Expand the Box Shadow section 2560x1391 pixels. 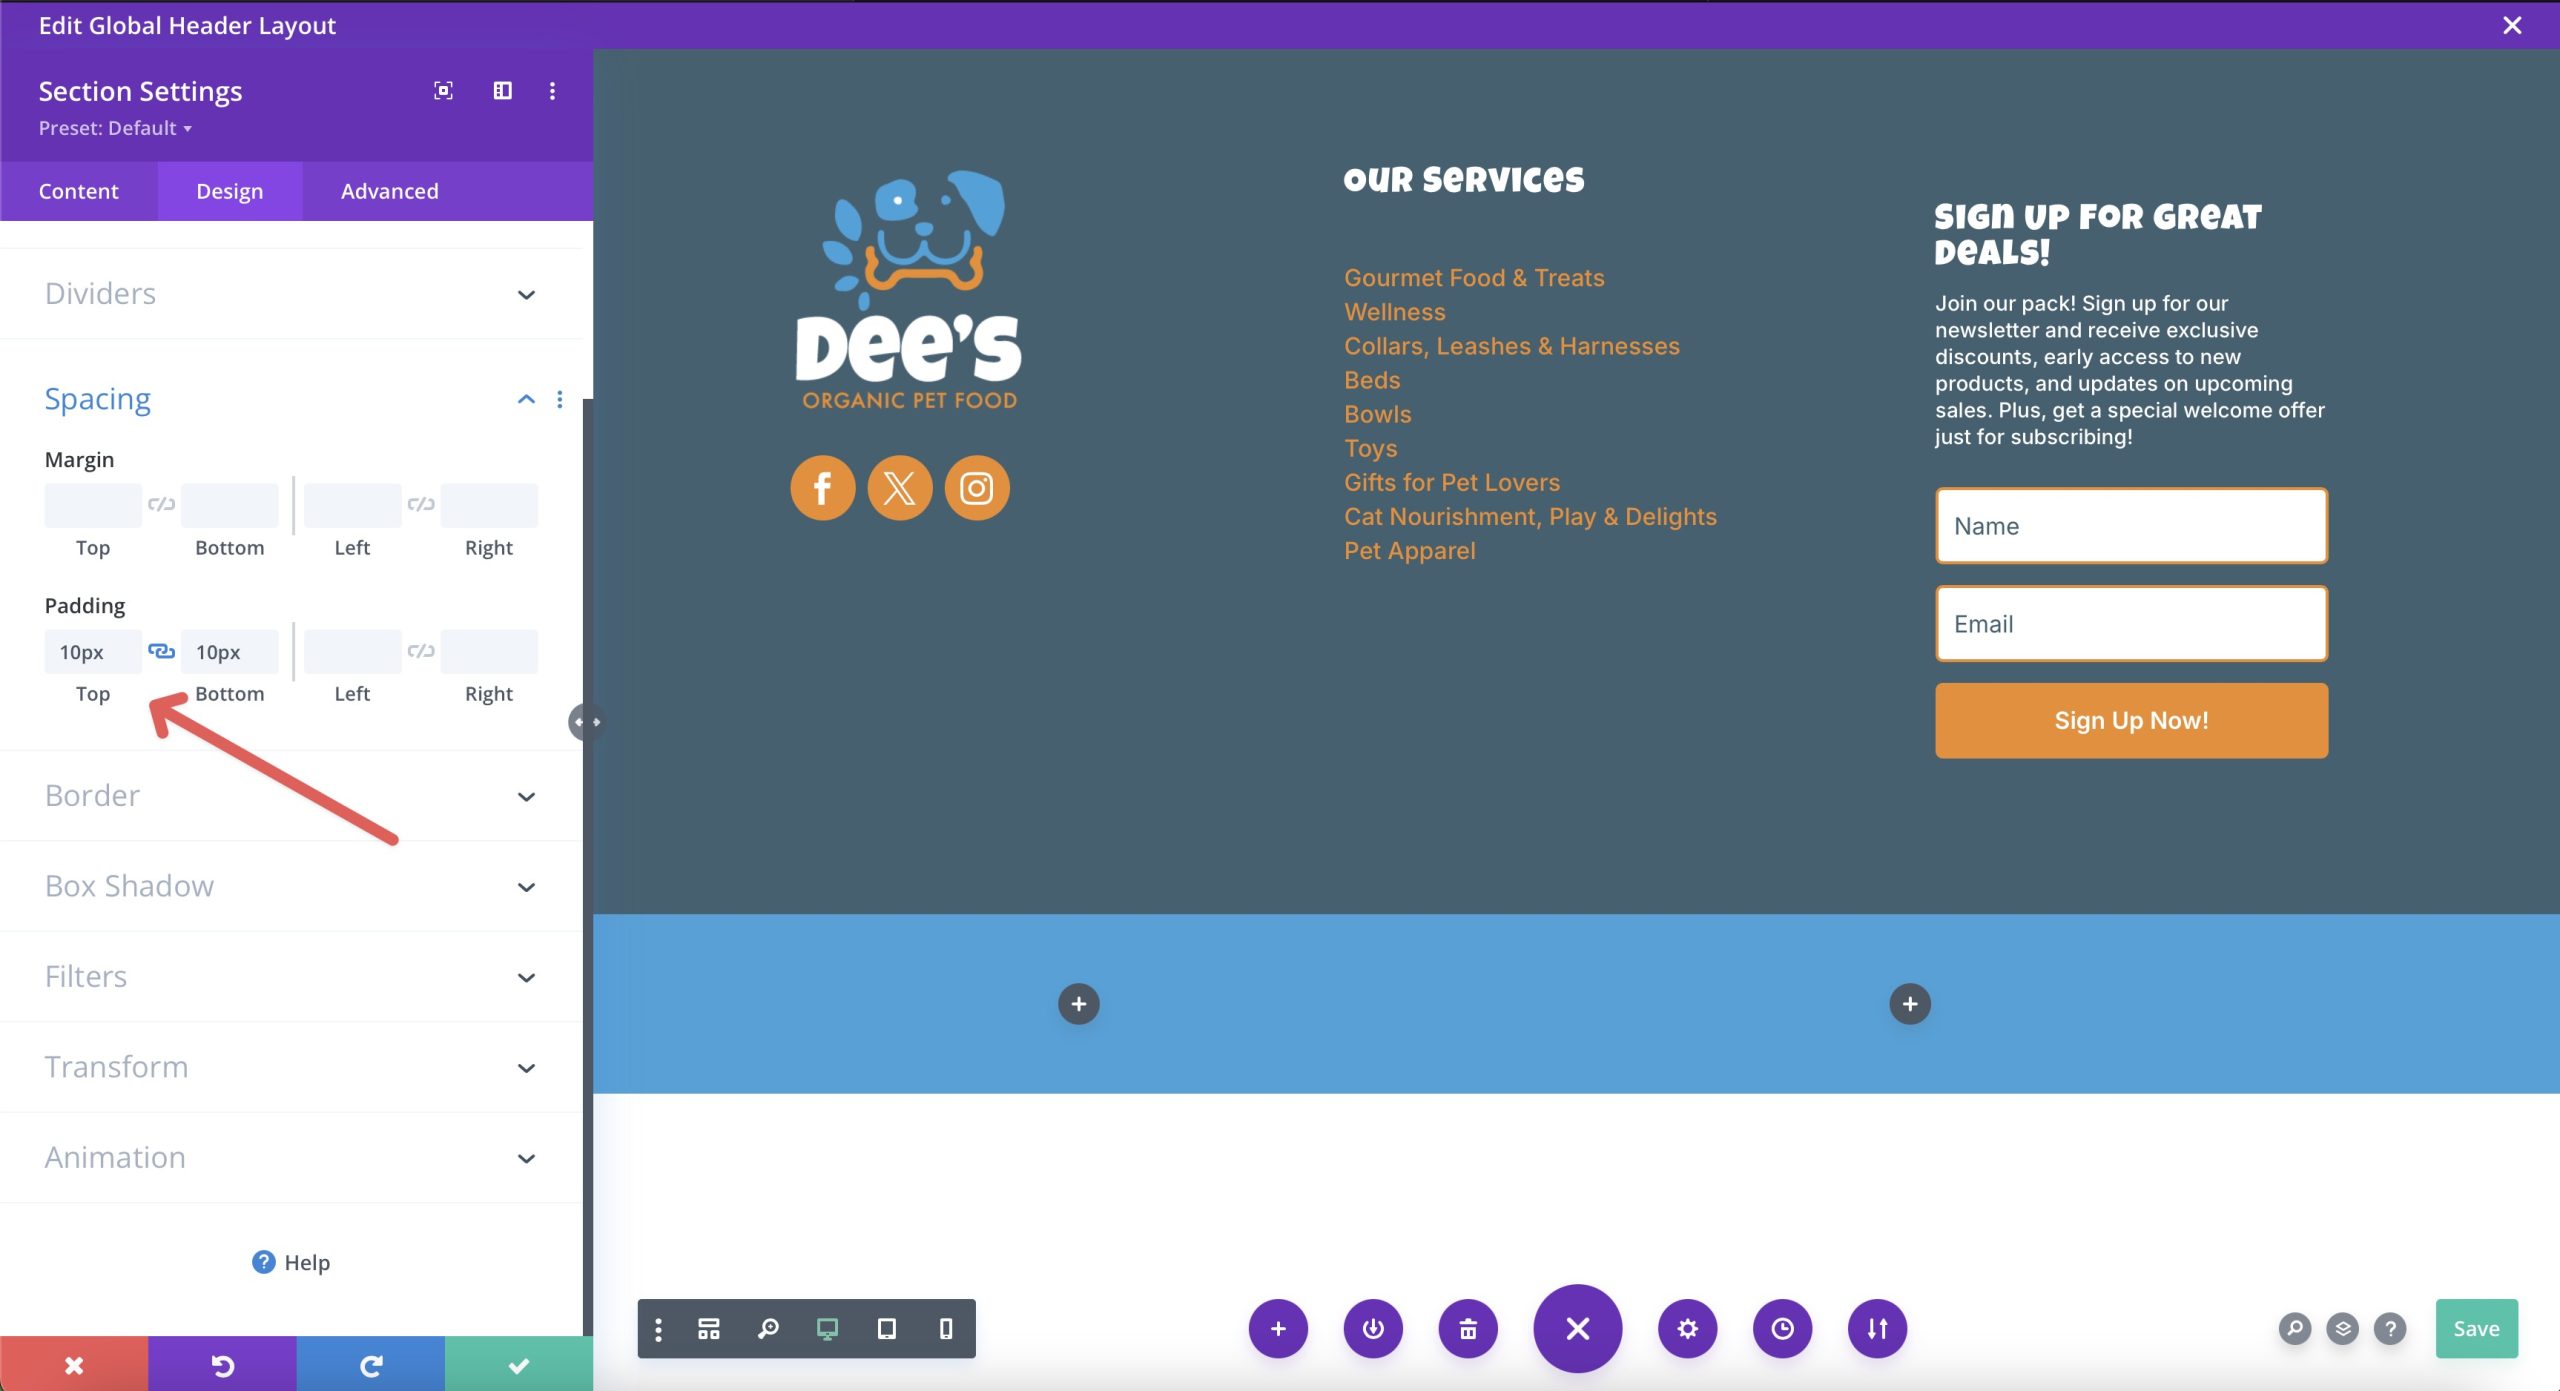tap(526, 886)
